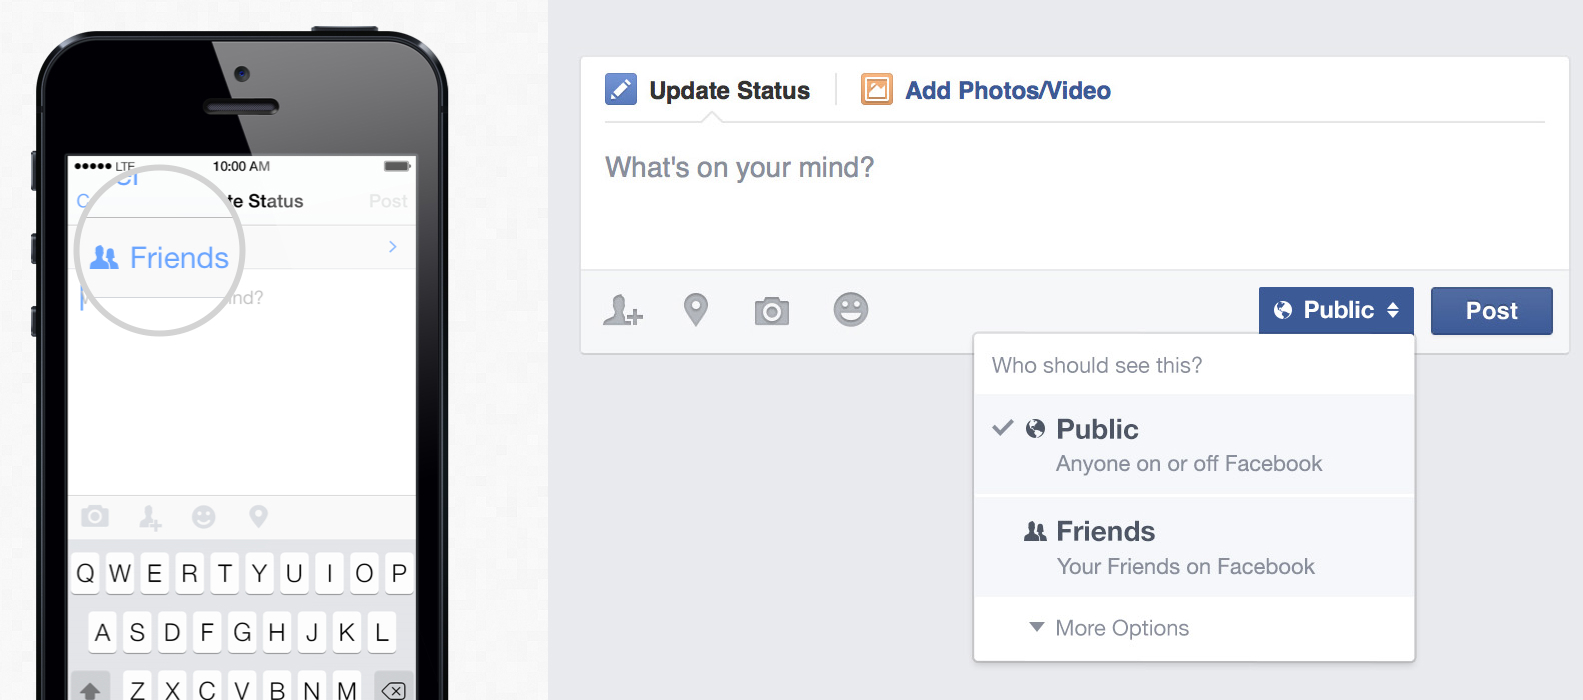
Task: Click the tag friends icon in composer
Action: (623, 311)
